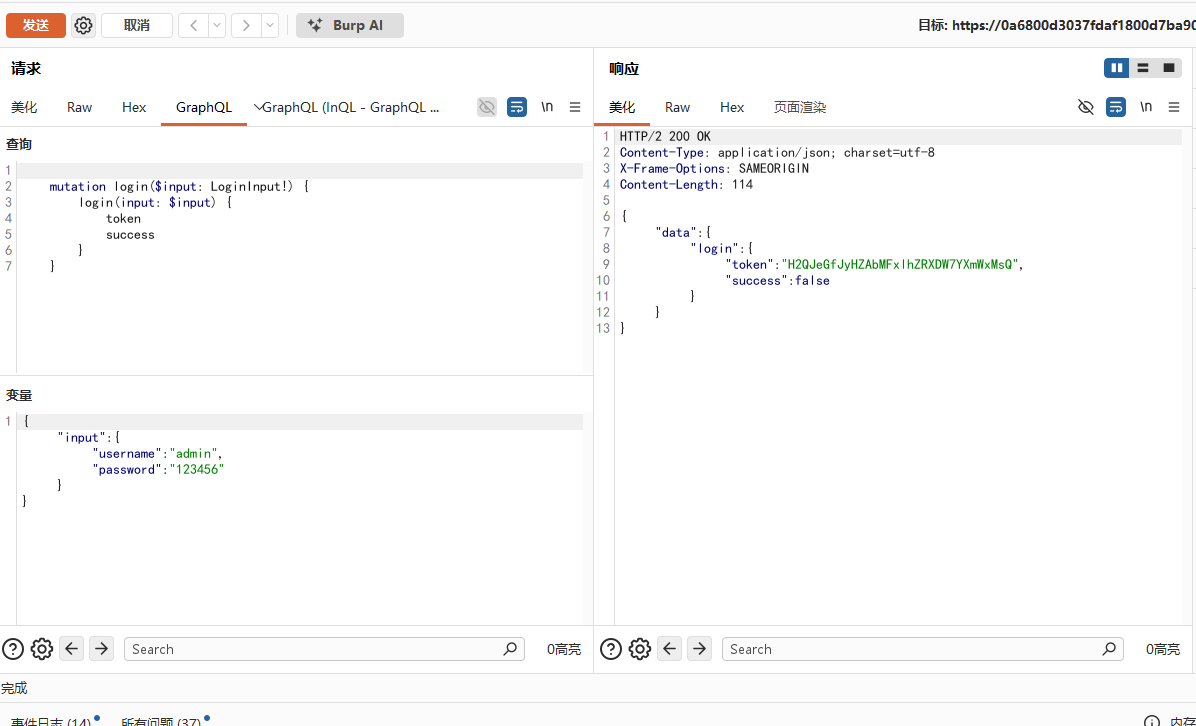Select side-by-side layout view icon
The width and height of the screenshot is (1196, 726).
click(1117, 68)
